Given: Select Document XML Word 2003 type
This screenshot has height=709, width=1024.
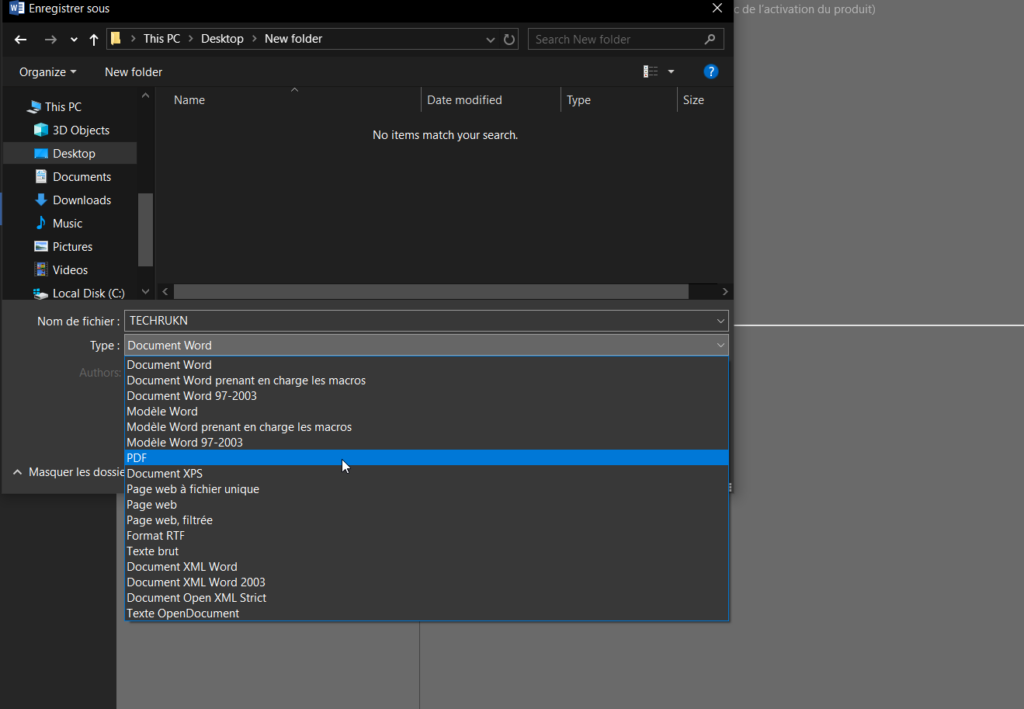Looking at the screenshot, I should [426, 582].
